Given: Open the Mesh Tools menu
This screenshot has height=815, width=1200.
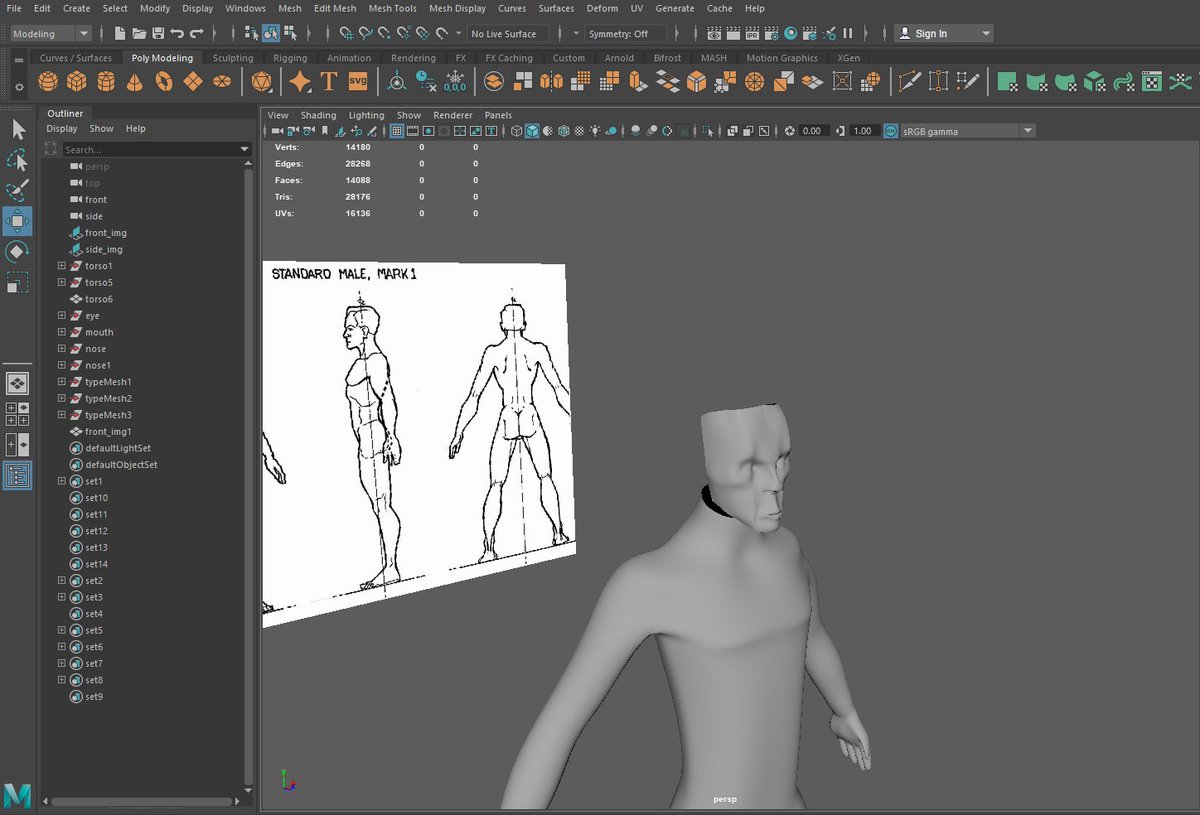Looking at the screenshot, I should [392, 8].
